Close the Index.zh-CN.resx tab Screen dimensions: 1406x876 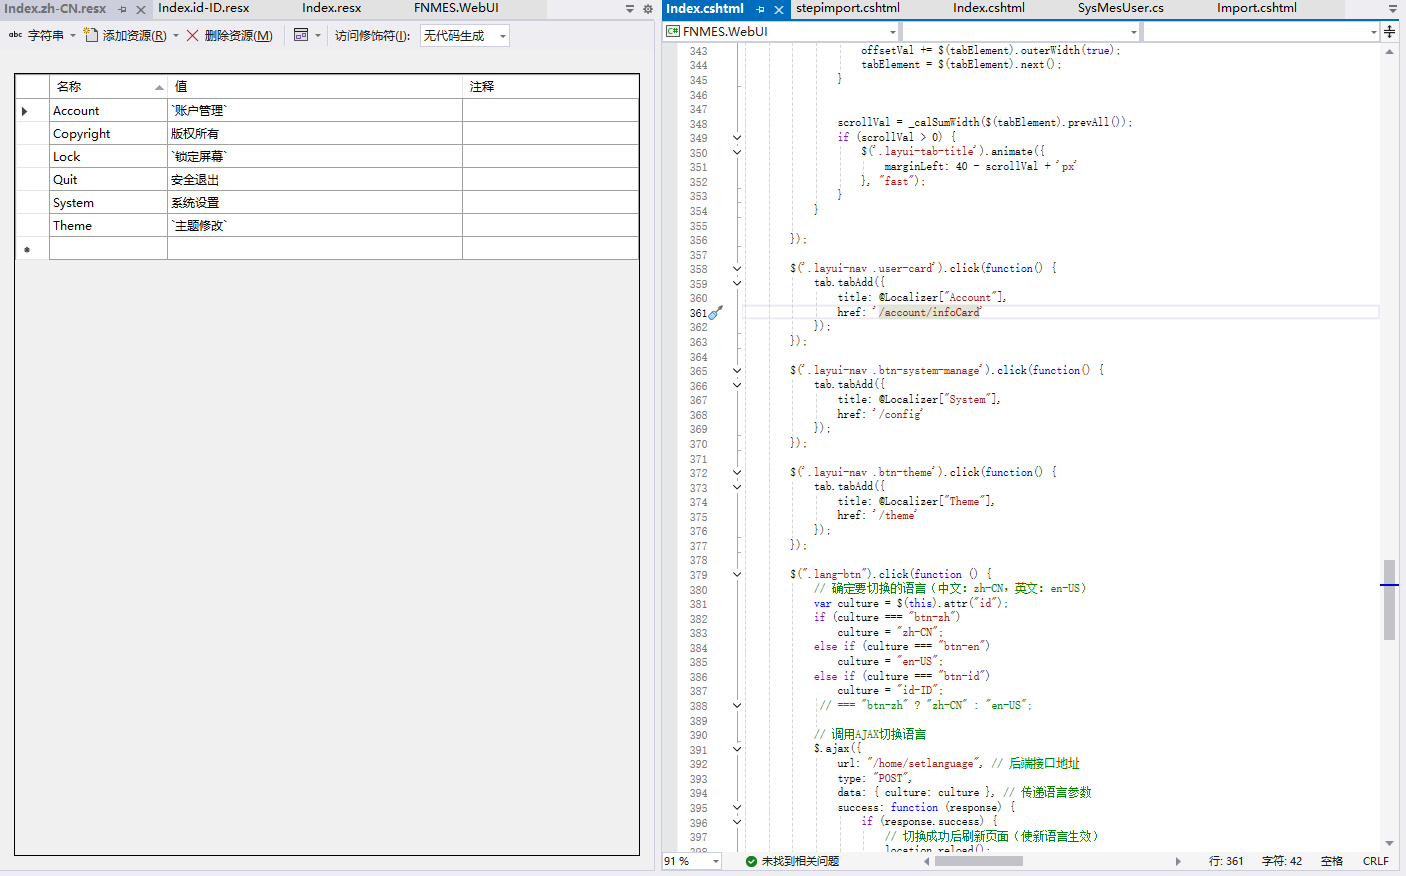(141, 9)
